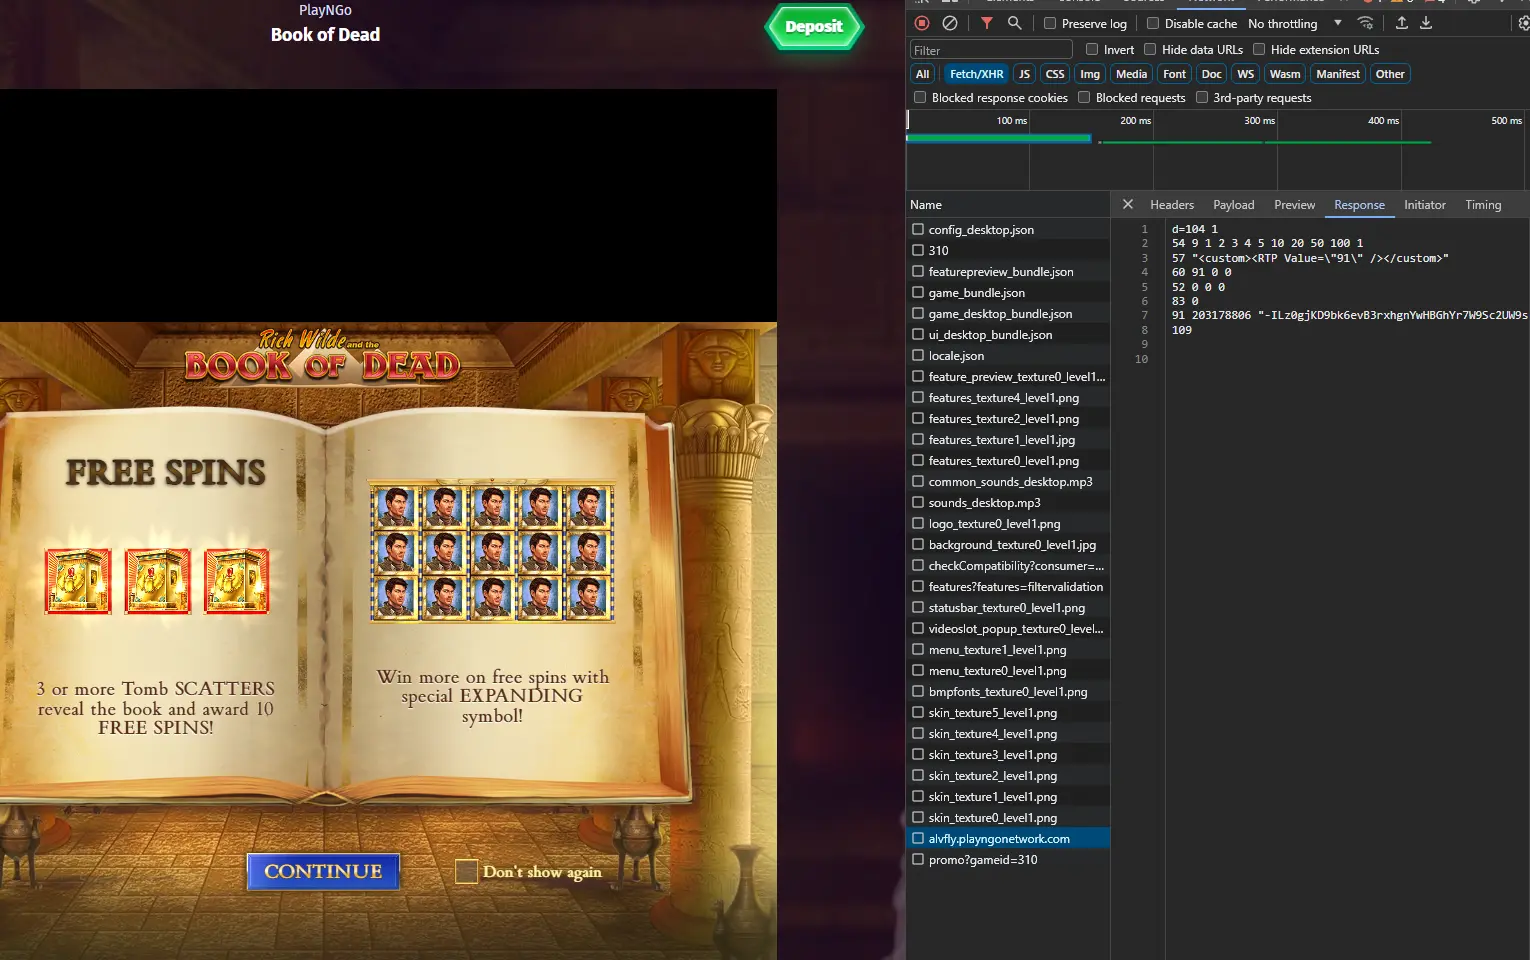Click the 200 ms timeline marker
Viewport: 1530px width, 960px height.
coord(1135,120)
